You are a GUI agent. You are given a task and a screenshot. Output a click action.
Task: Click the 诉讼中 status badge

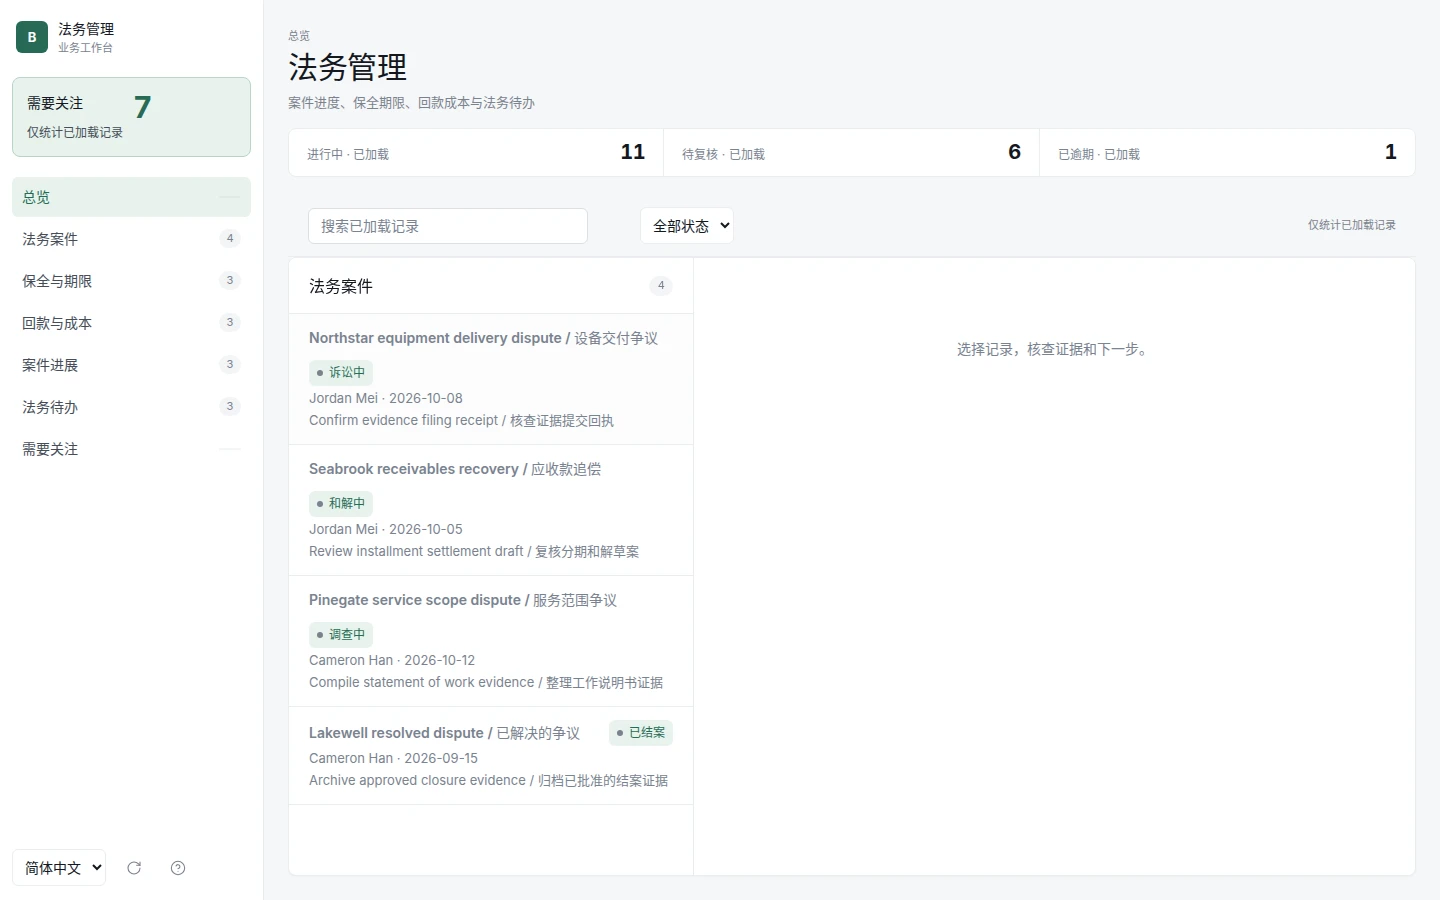click(x=341, y=372)
